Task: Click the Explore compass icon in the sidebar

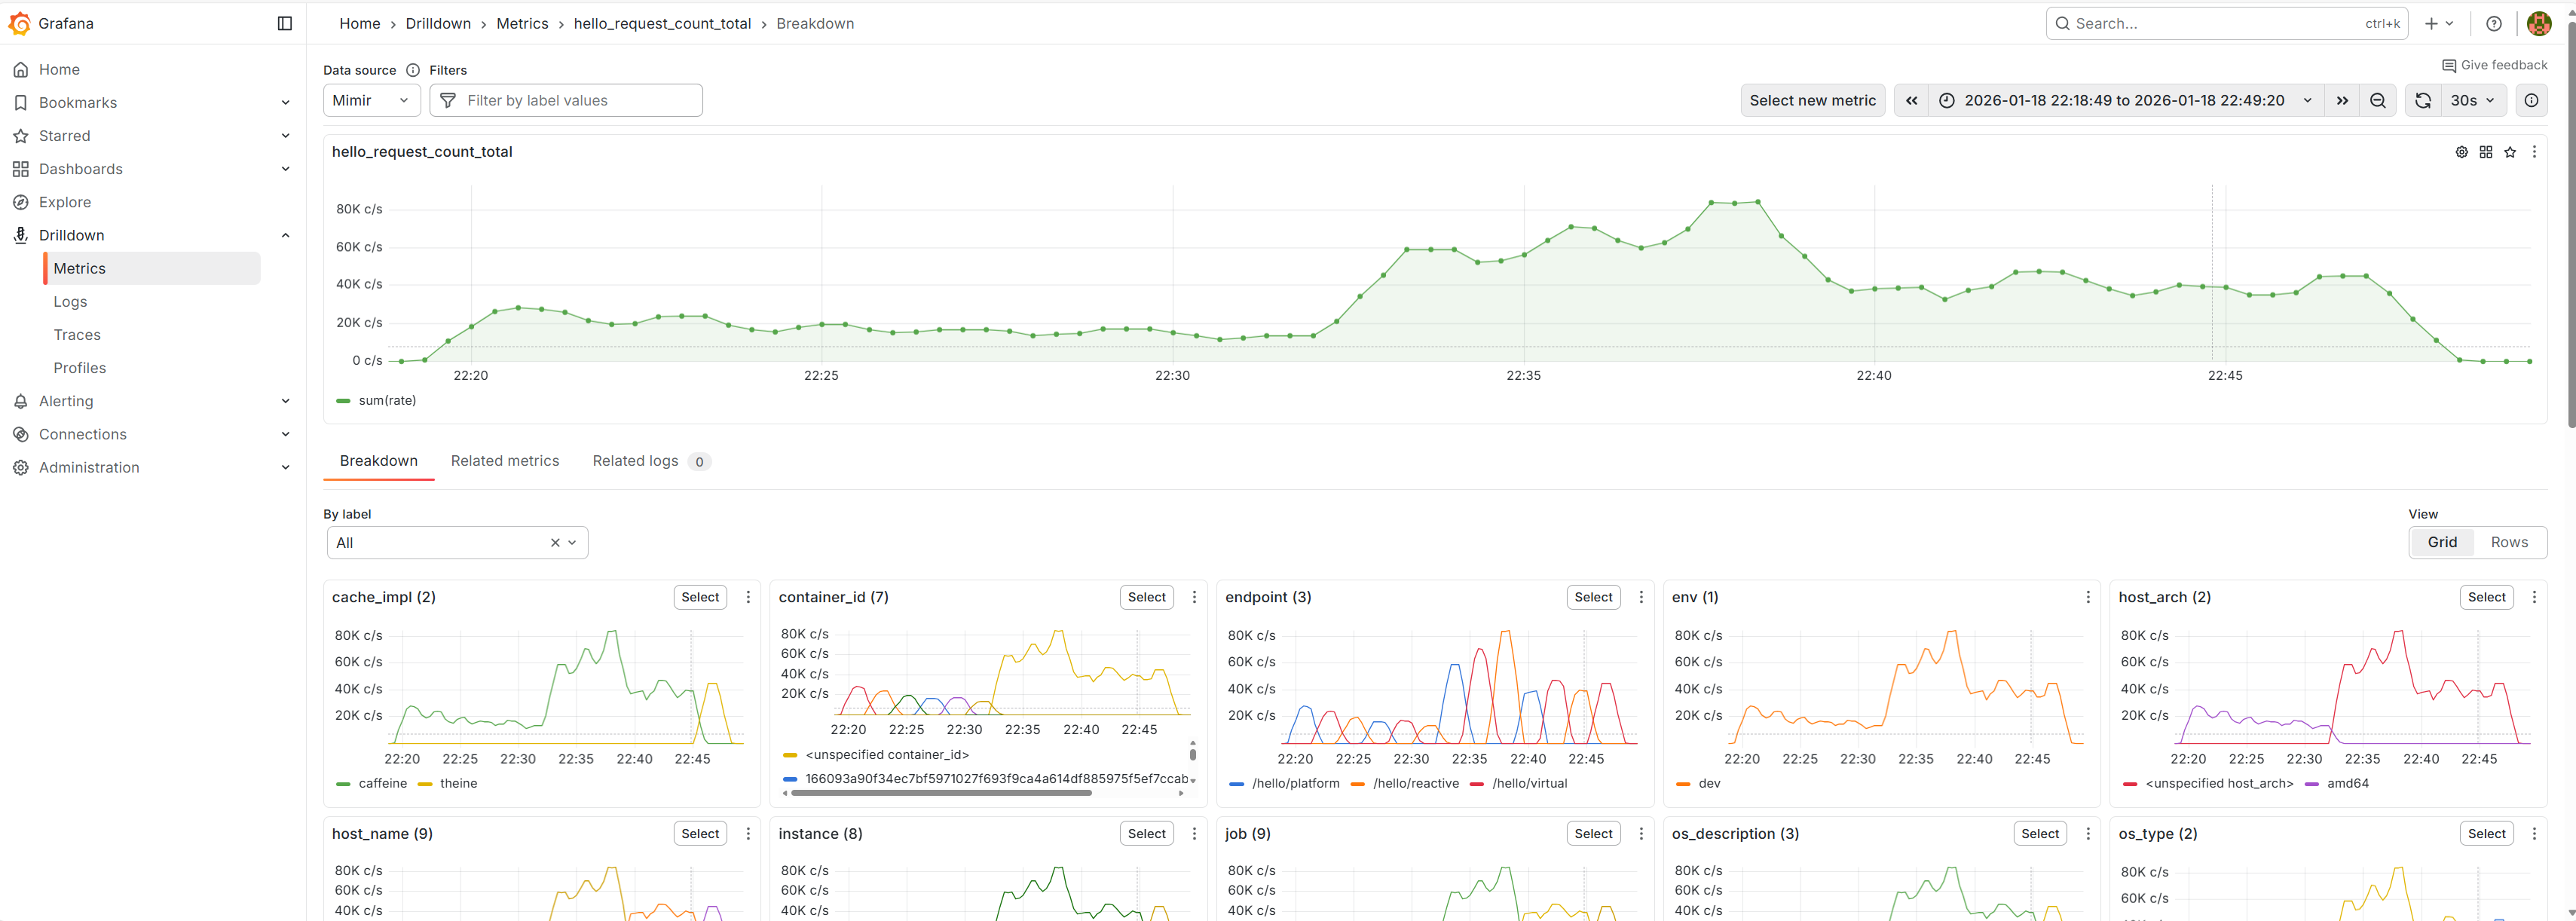Action: pos(21,201)
